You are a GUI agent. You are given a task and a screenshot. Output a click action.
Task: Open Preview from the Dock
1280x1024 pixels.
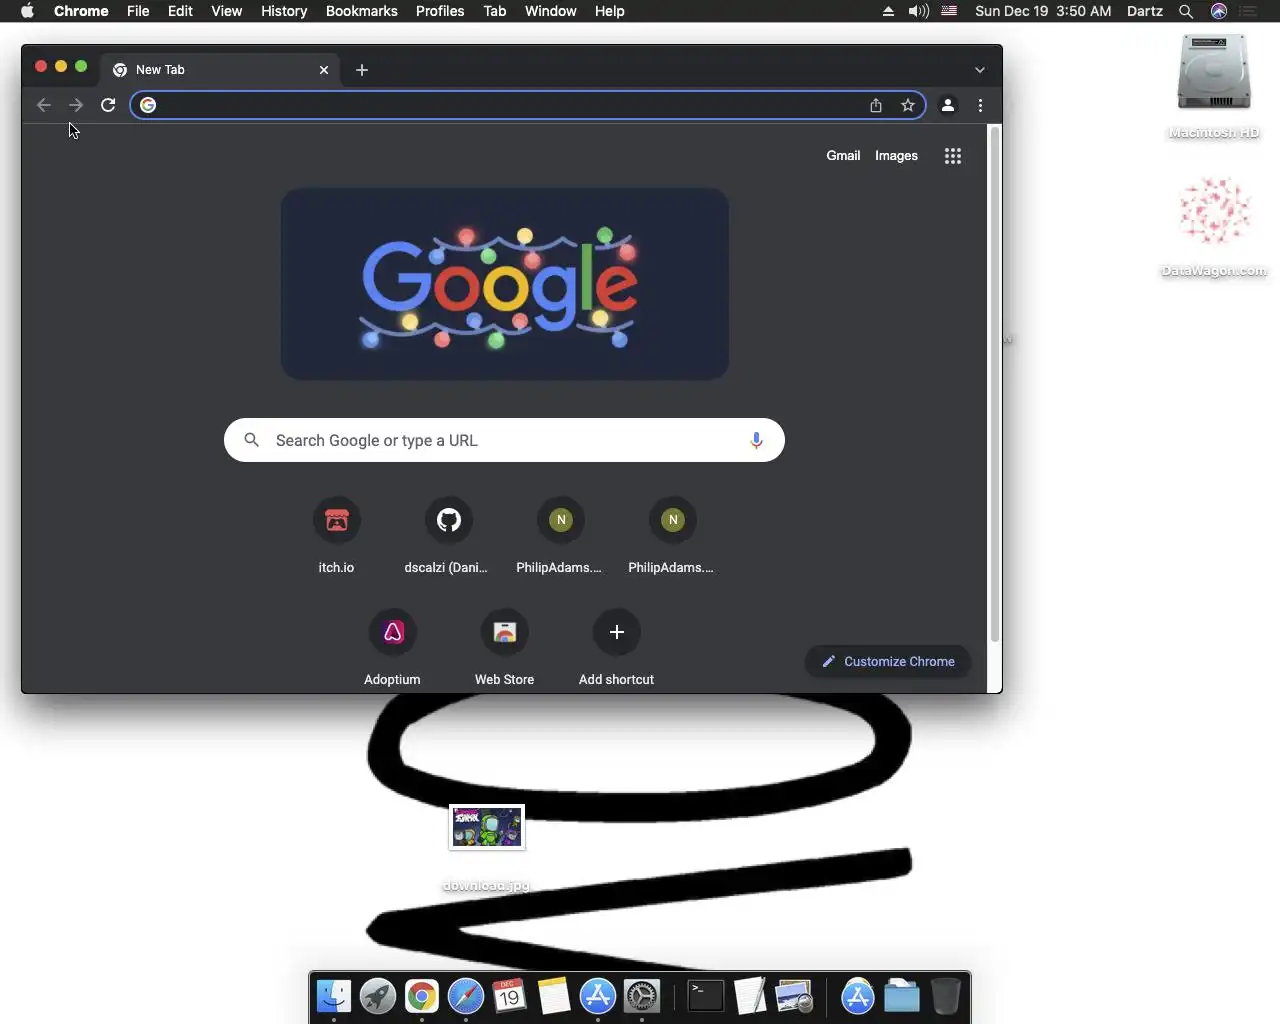point(794,996)
